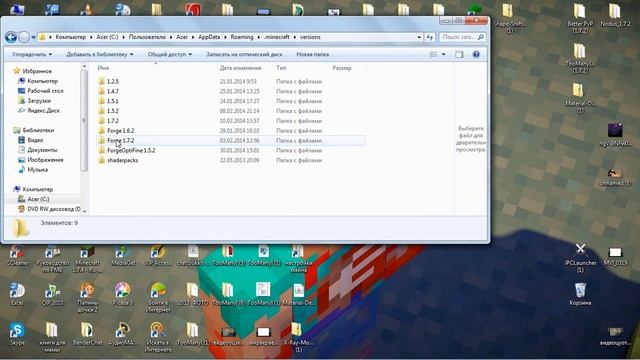Image resolution: width=640 pixels, height=360 pixels.
Task: Sort by Дата изменения column header
Action: tap(240, 68)
